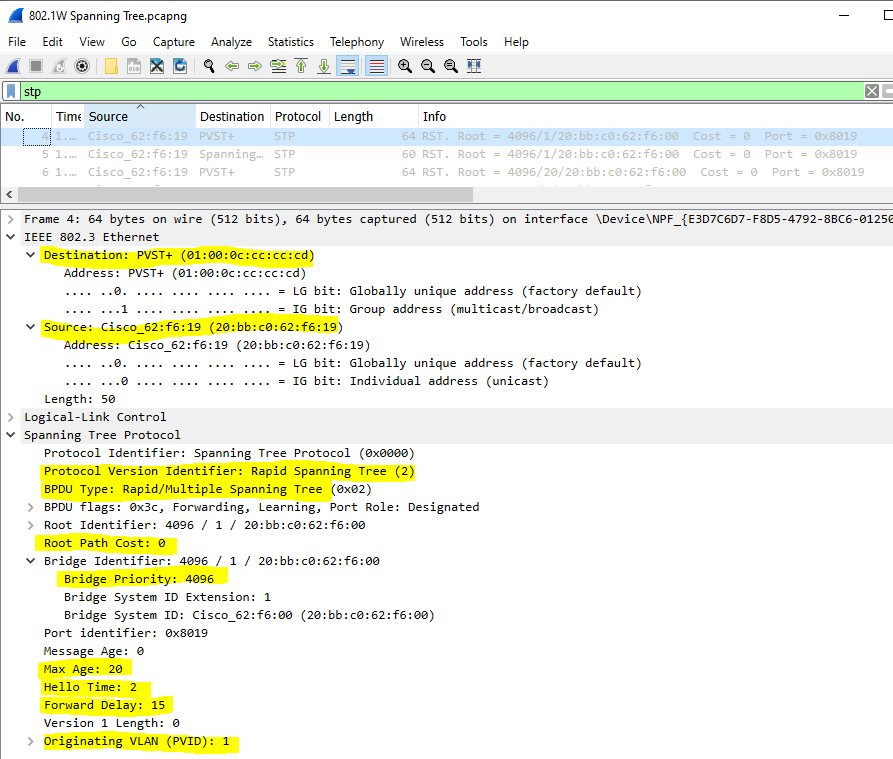Image resolution: width=893 pixels, height=759 pixels.
Task: Open the Edit menu
Action: [52, 42]
